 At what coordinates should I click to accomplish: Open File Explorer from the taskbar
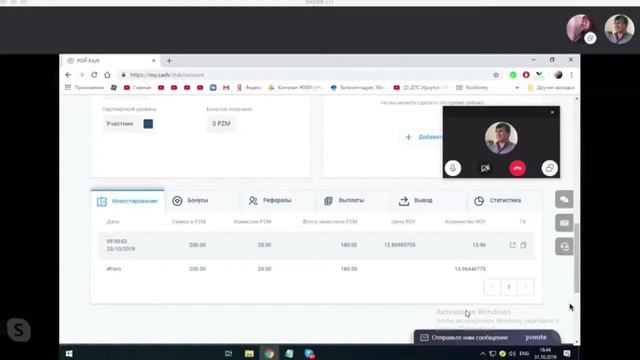point(249,353)
